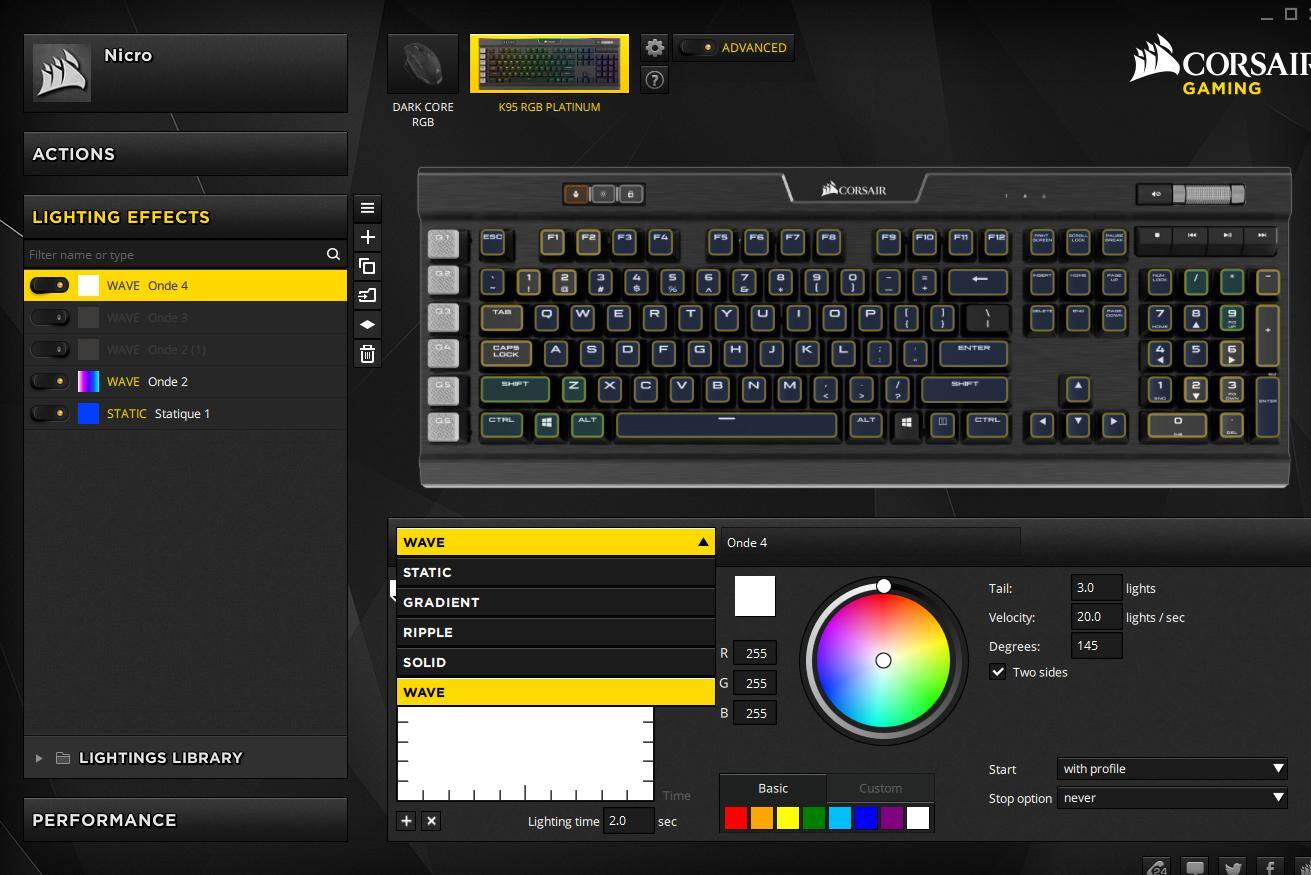Click the add new lighting effect plus icon

(x=367, y=237)
